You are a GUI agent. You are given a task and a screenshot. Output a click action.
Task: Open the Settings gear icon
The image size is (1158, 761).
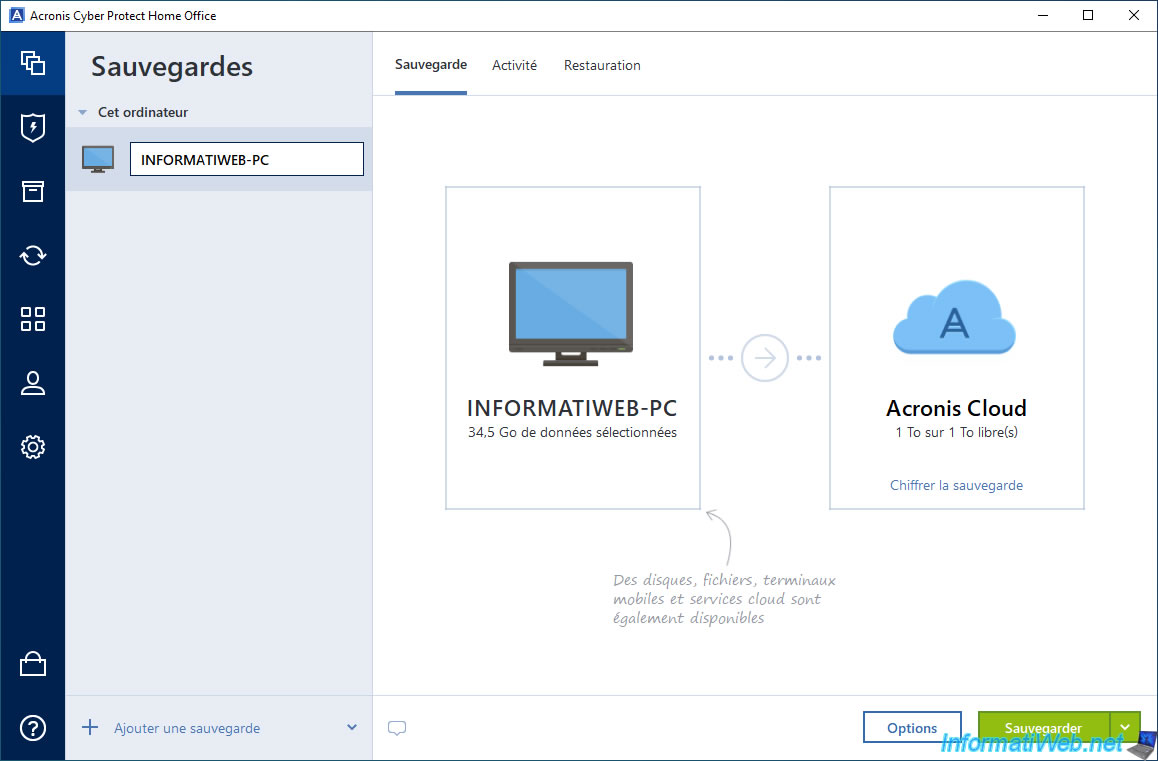click(32, 447)
